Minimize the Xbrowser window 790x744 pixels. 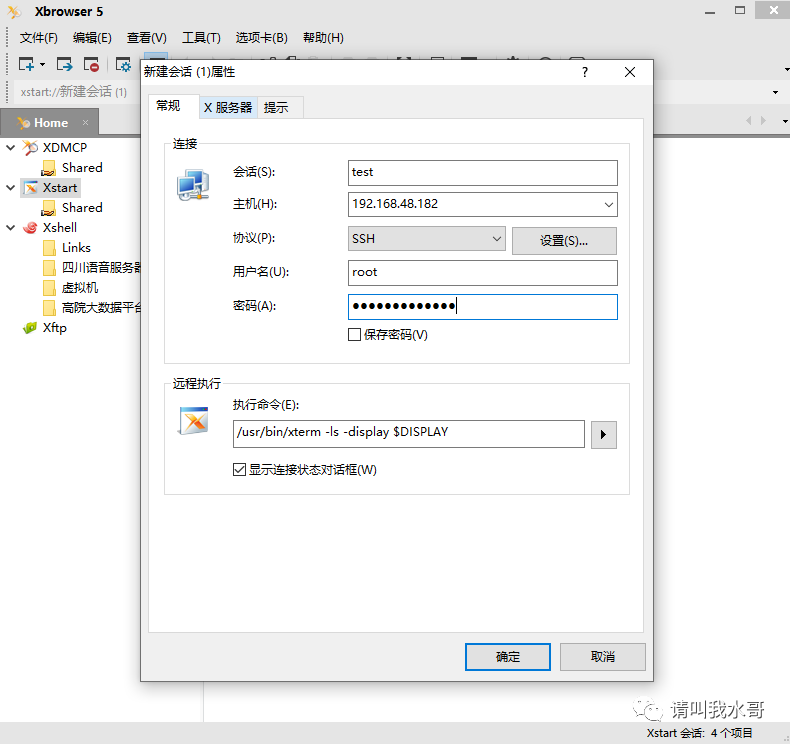click(x=710, y=11)
